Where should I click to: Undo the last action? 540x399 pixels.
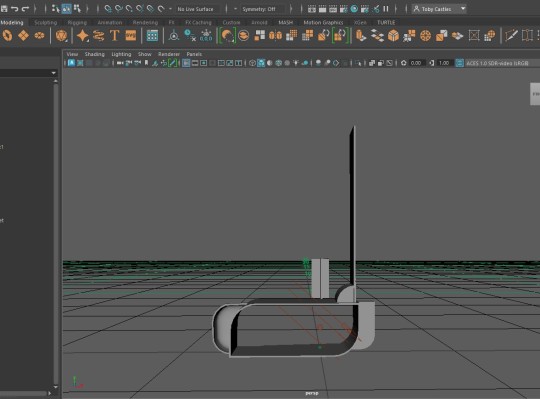pyautogui.click(x=14, y=9)
